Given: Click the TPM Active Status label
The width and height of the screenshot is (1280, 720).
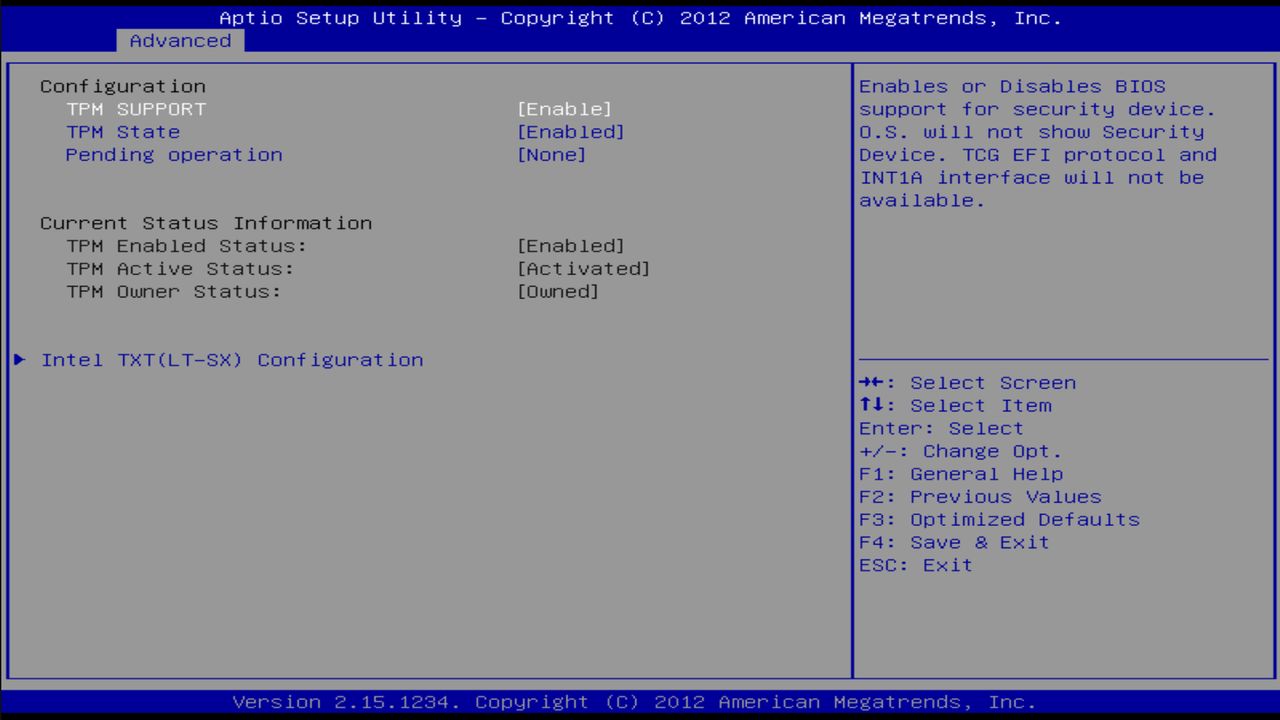Looking at the screenshot, I should (180, 269).
